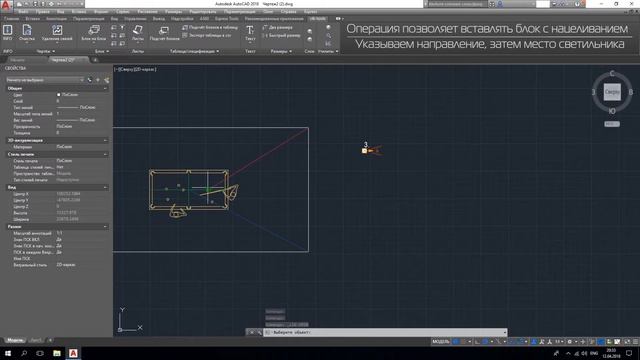Expand the Утилиты ribbon panel dropdown

(328, 51)
